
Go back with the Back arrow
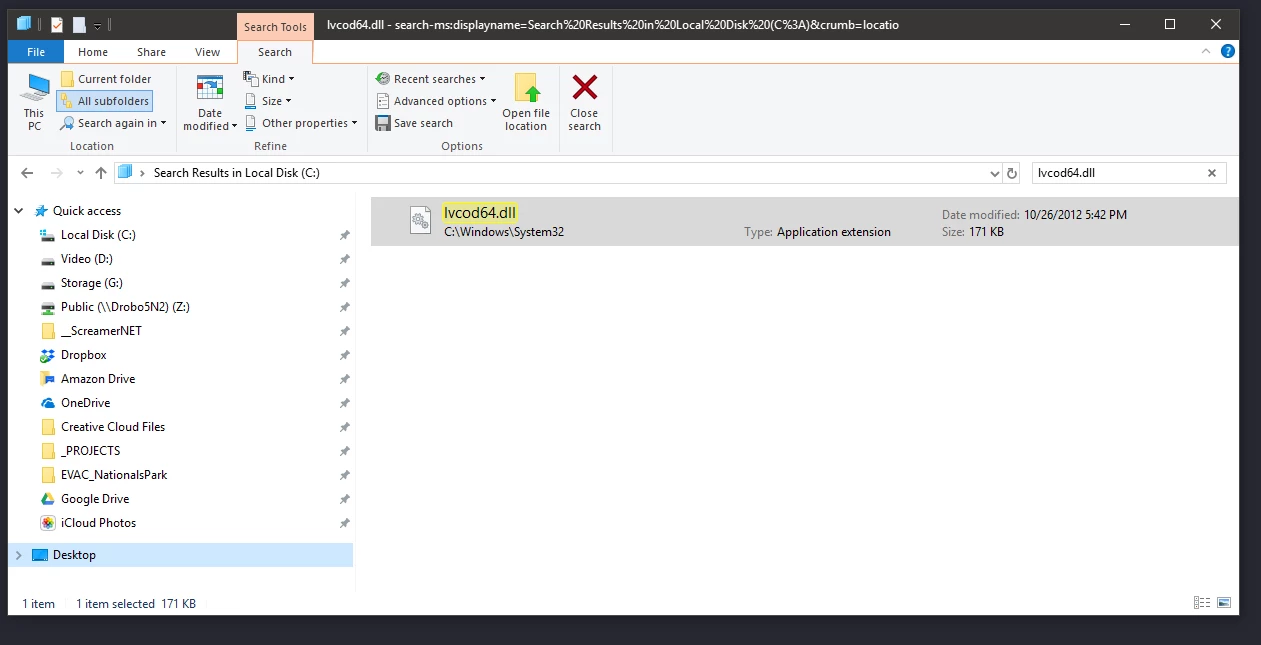[x=27, y=173]
